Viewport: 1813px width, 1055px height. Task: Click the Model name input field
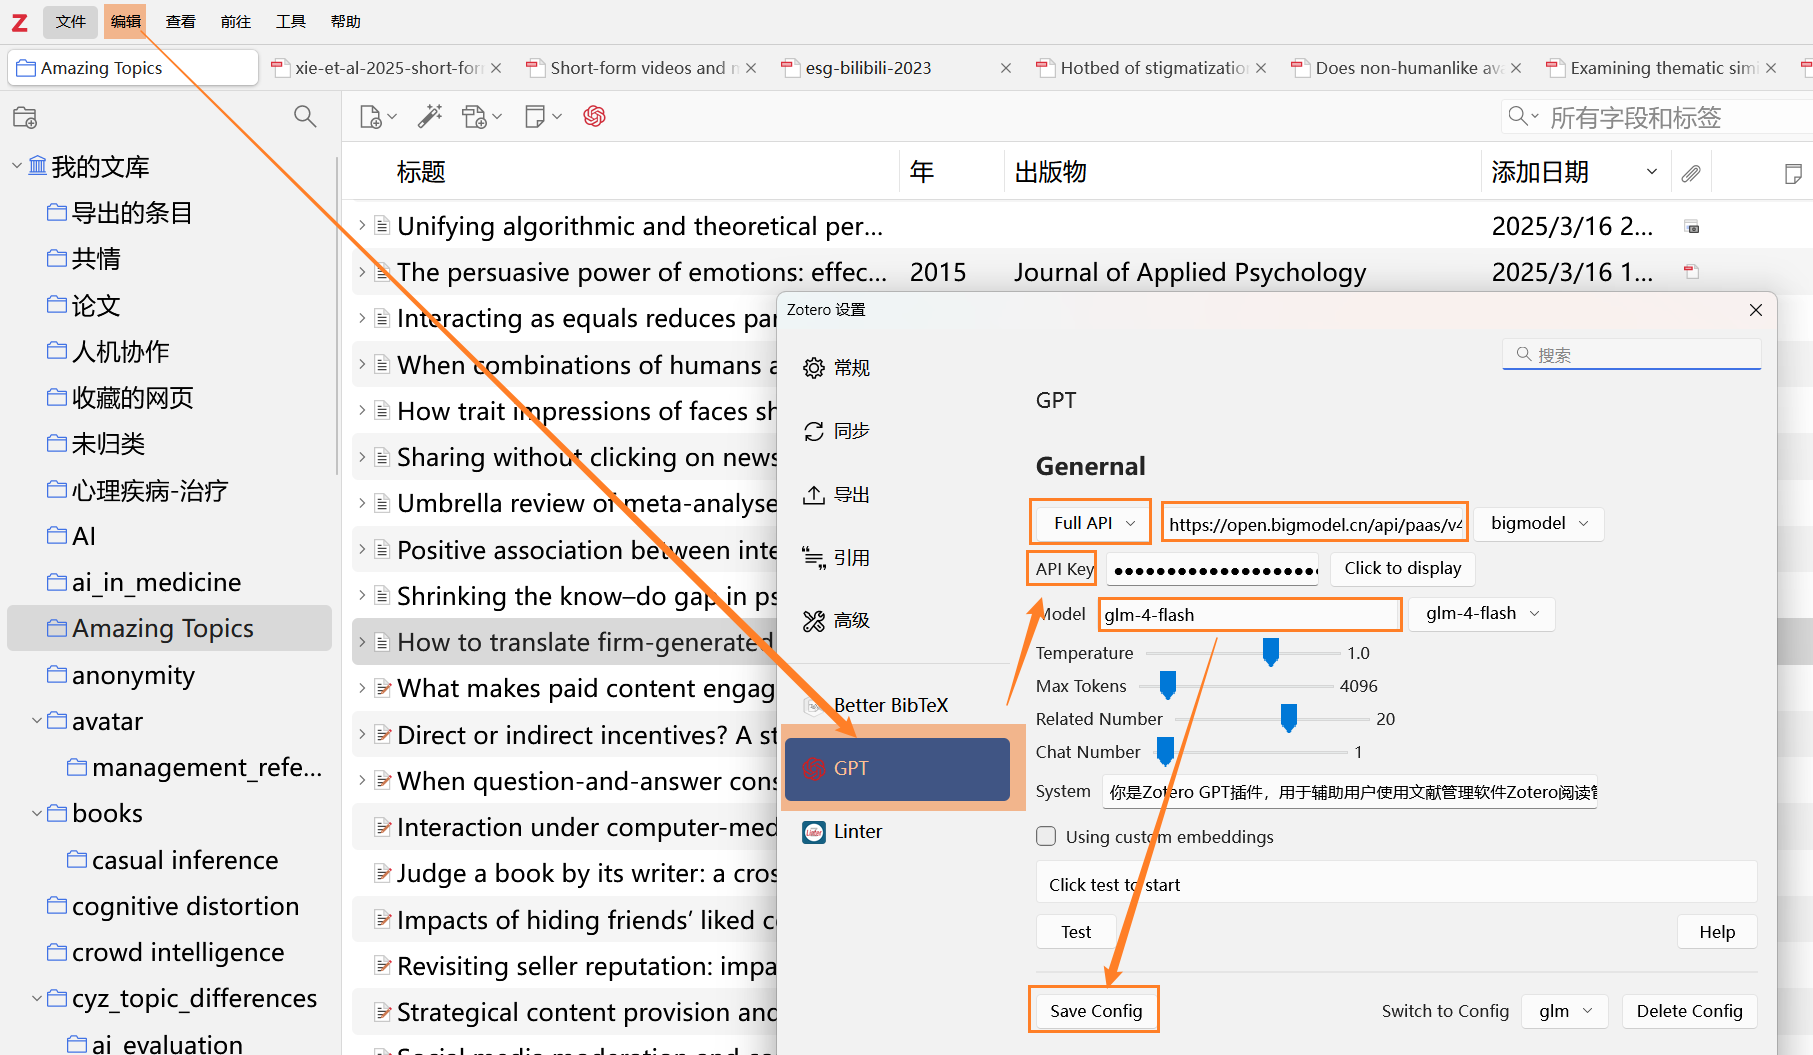click(1249, 615)
